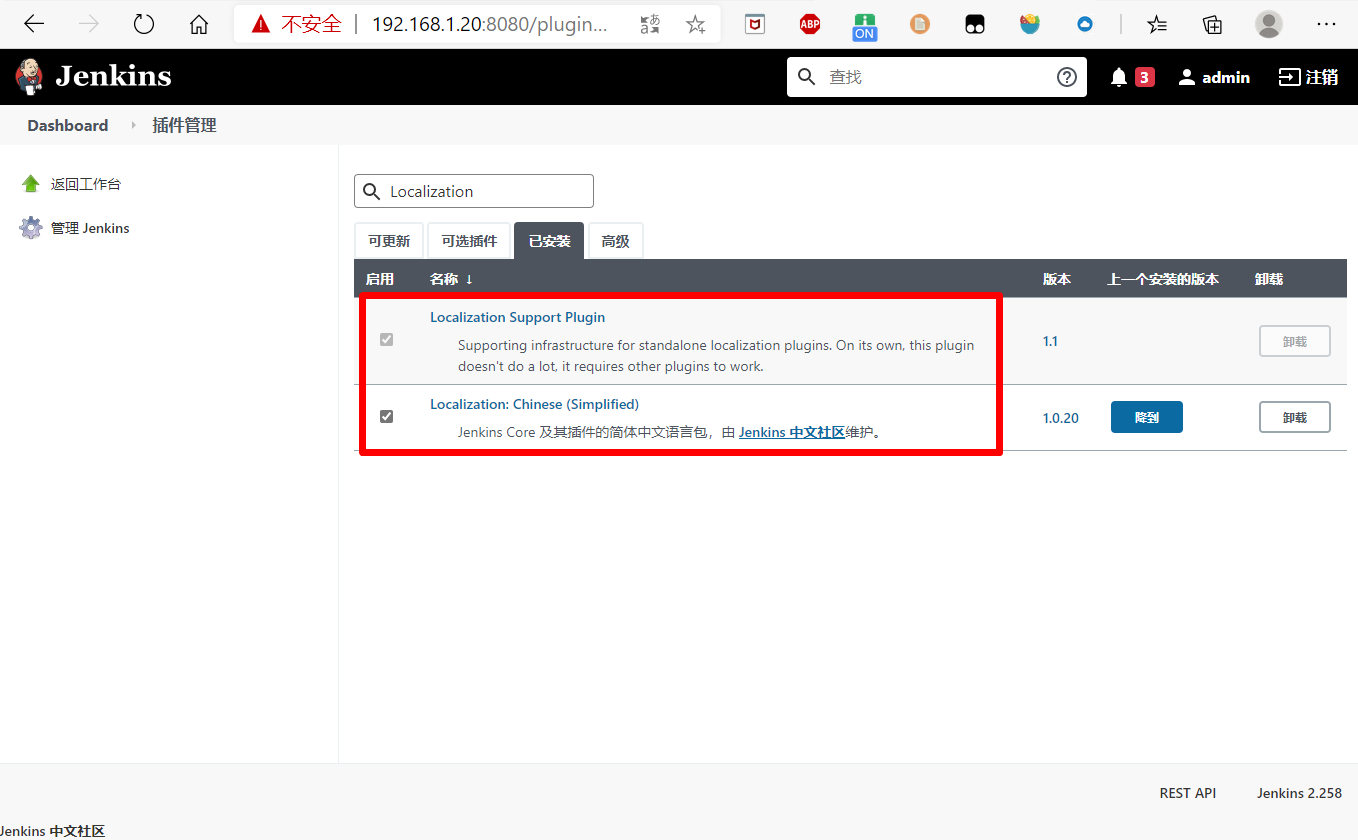Go to browser home page icon
The image size is (1358, 840).
[199, 24]
